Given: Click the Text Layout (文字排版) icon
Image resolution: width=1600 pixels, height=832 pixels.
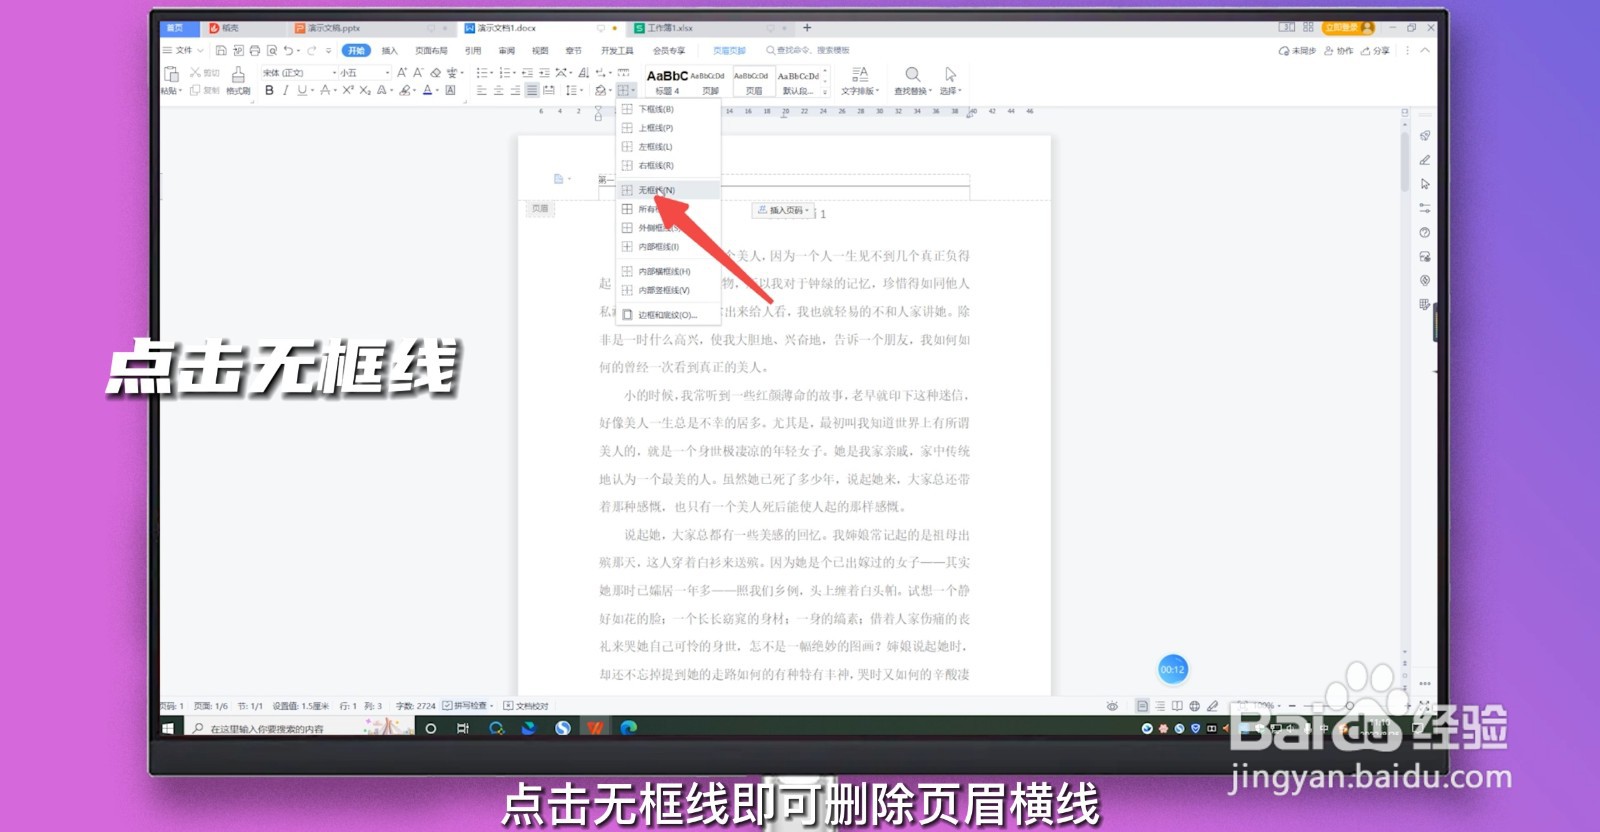Looking at the screenshot, I should 860,74.
